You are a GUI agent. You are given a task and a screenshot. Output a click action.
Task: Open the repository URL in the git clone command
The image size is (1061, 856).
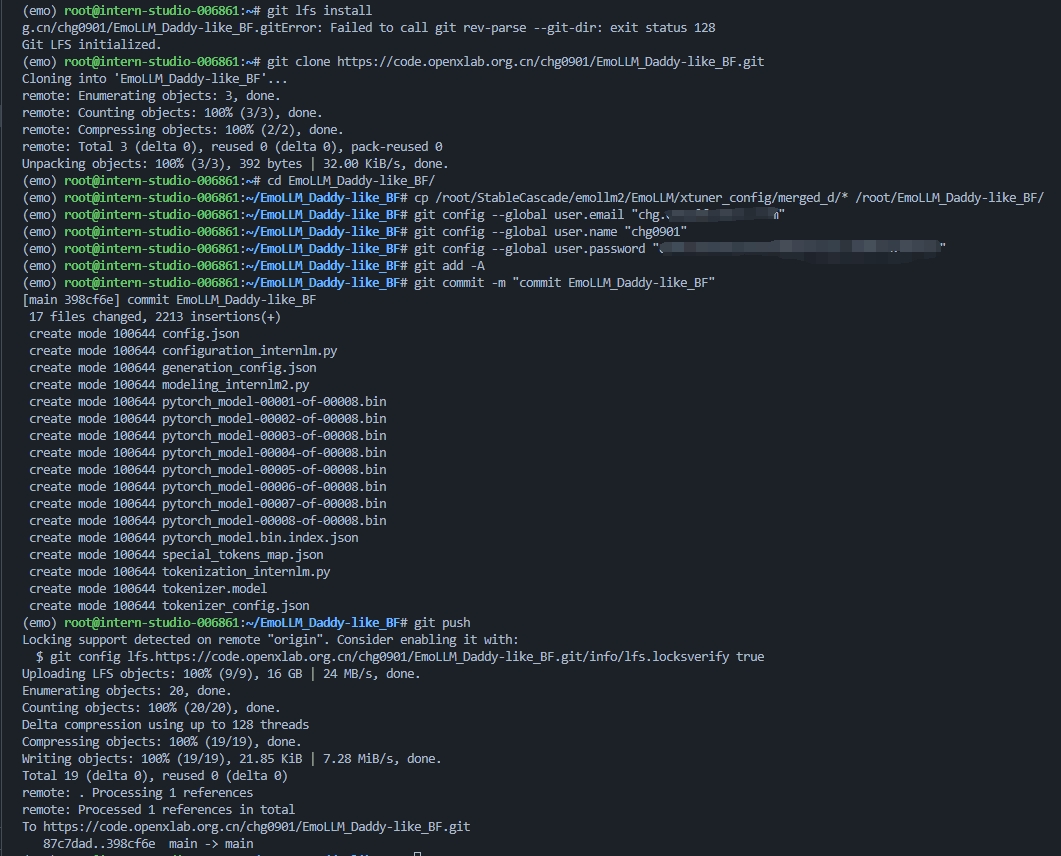550,62
